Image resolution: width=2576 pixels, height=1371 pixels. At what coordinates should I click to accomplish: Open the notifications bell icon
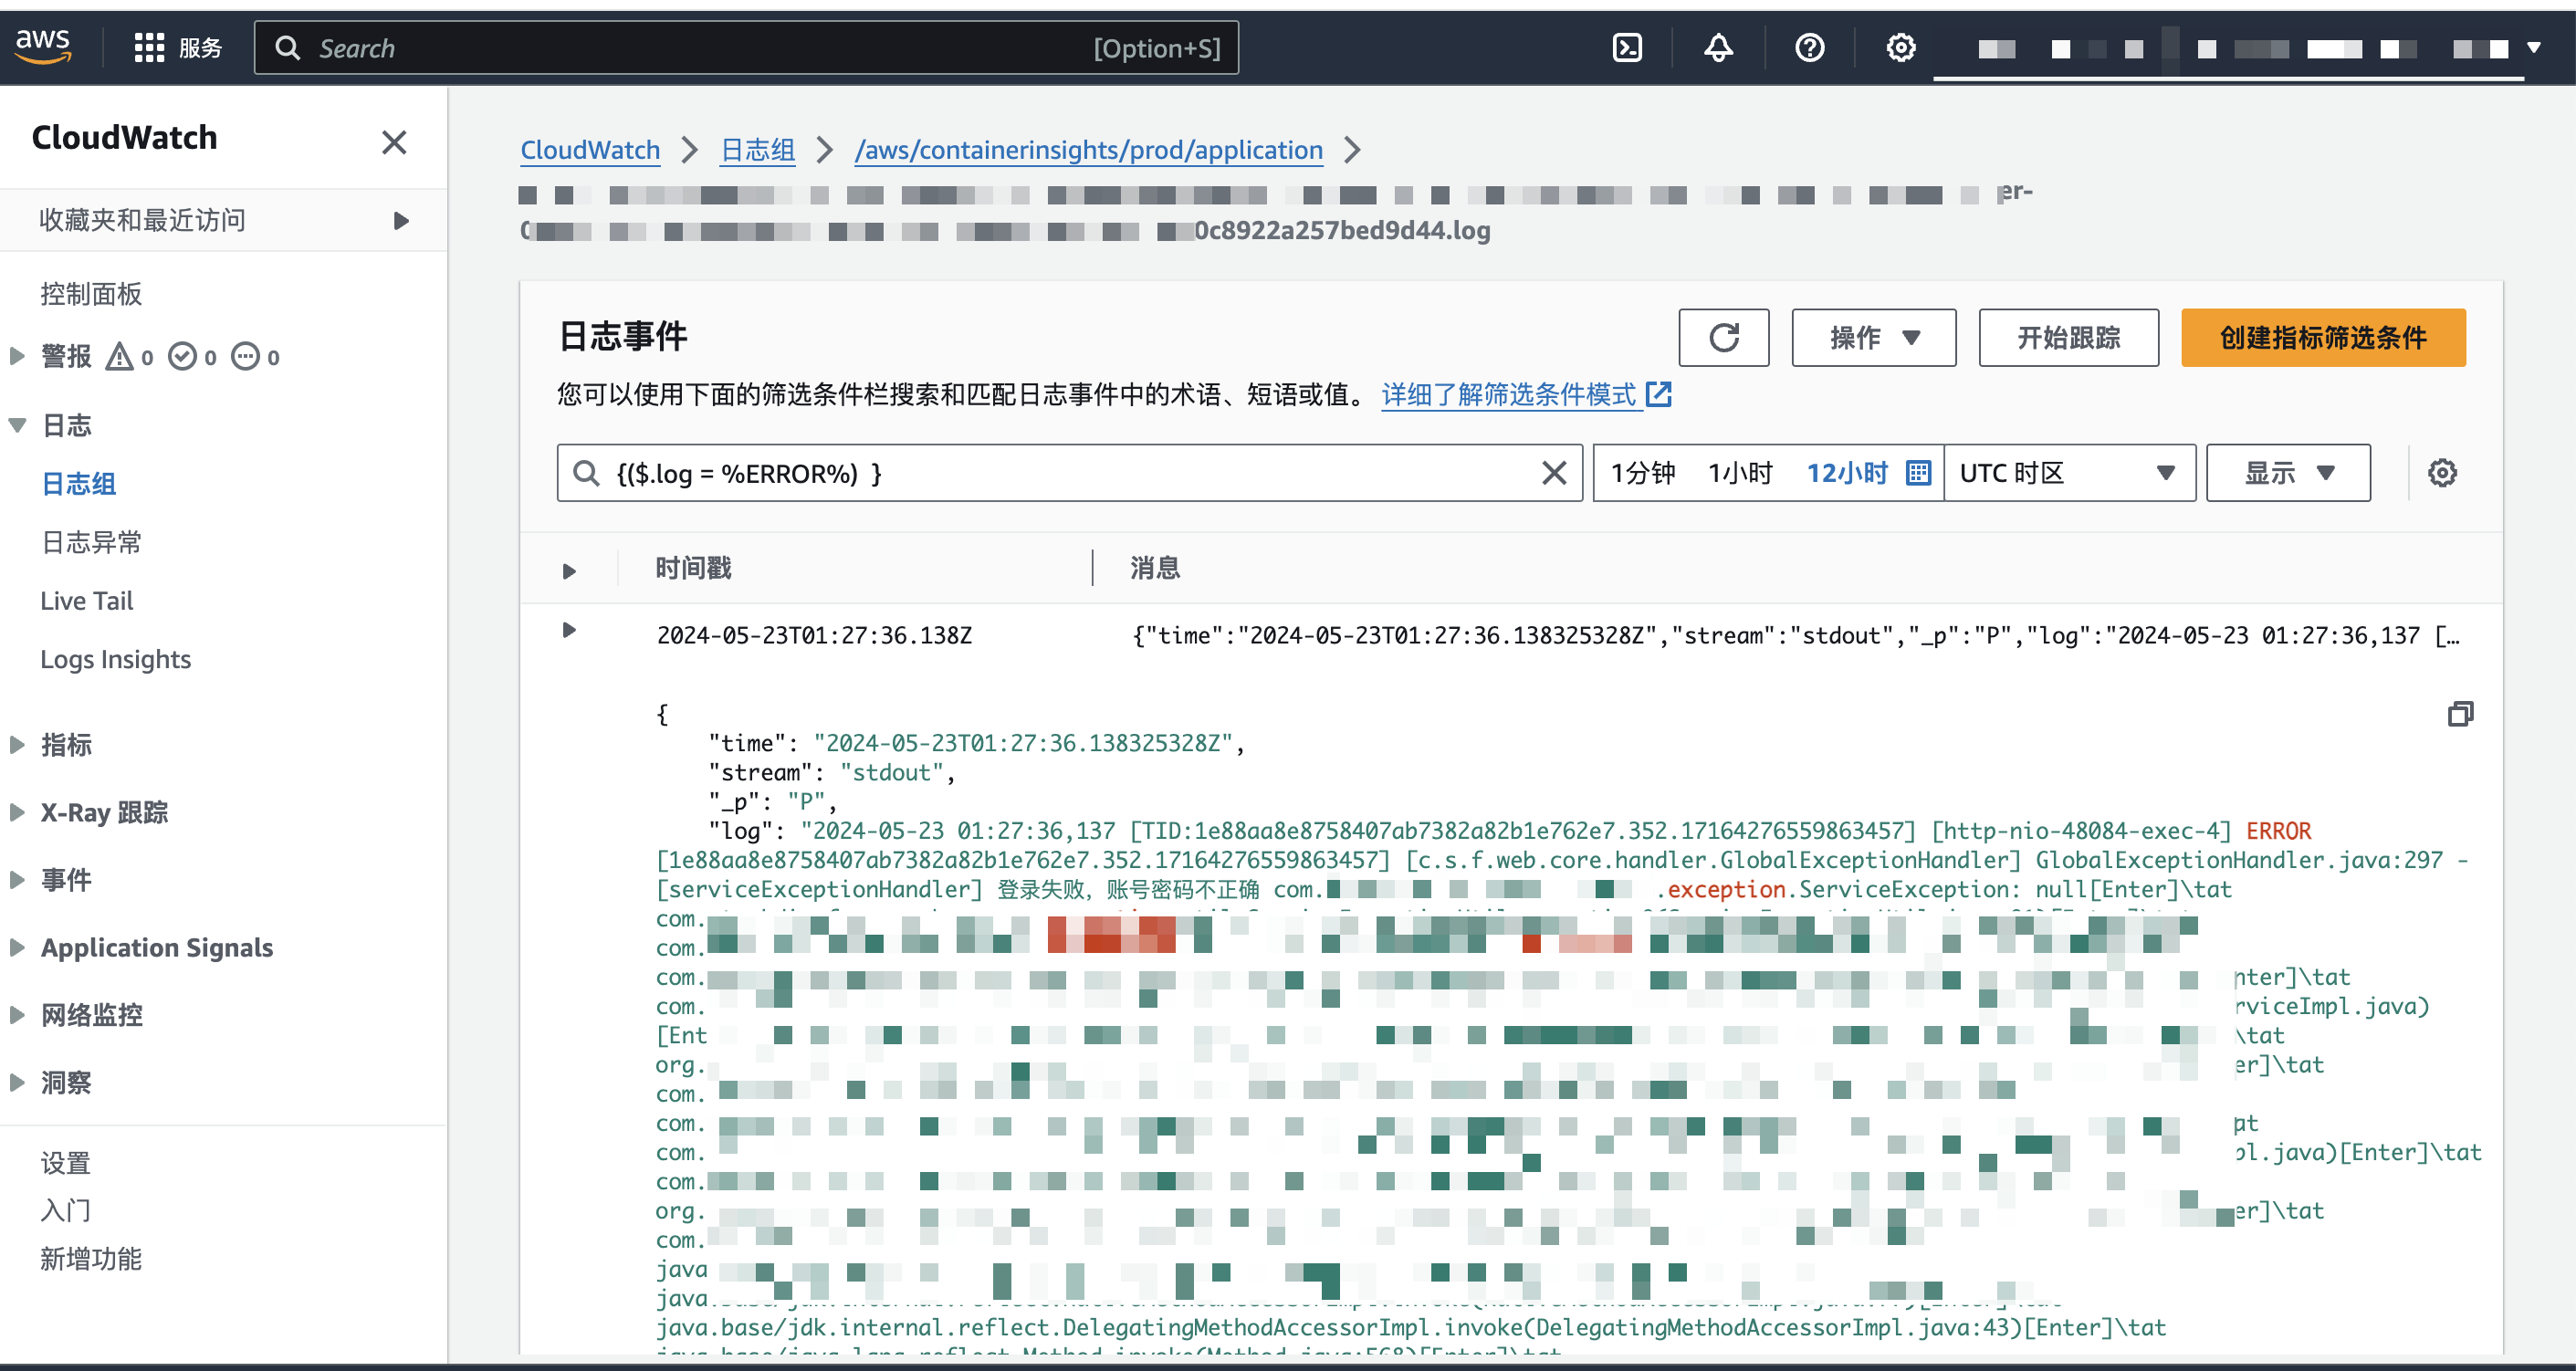[1718, 48]
